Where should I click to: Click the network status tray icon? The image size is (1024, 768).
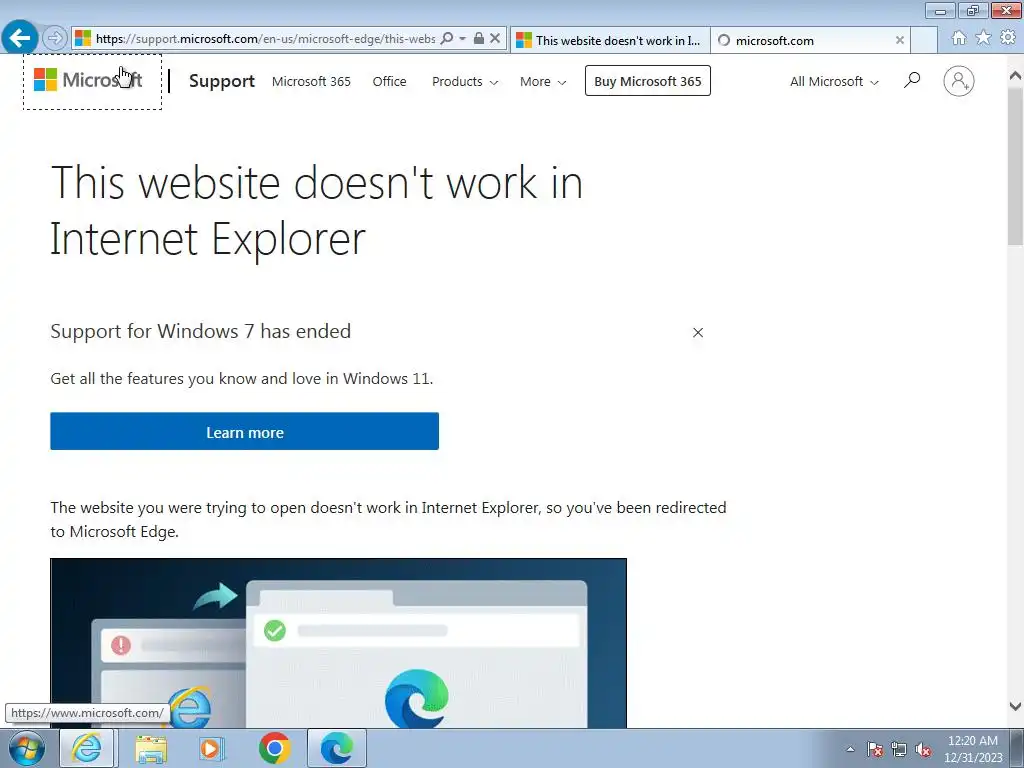click(899, 750)
